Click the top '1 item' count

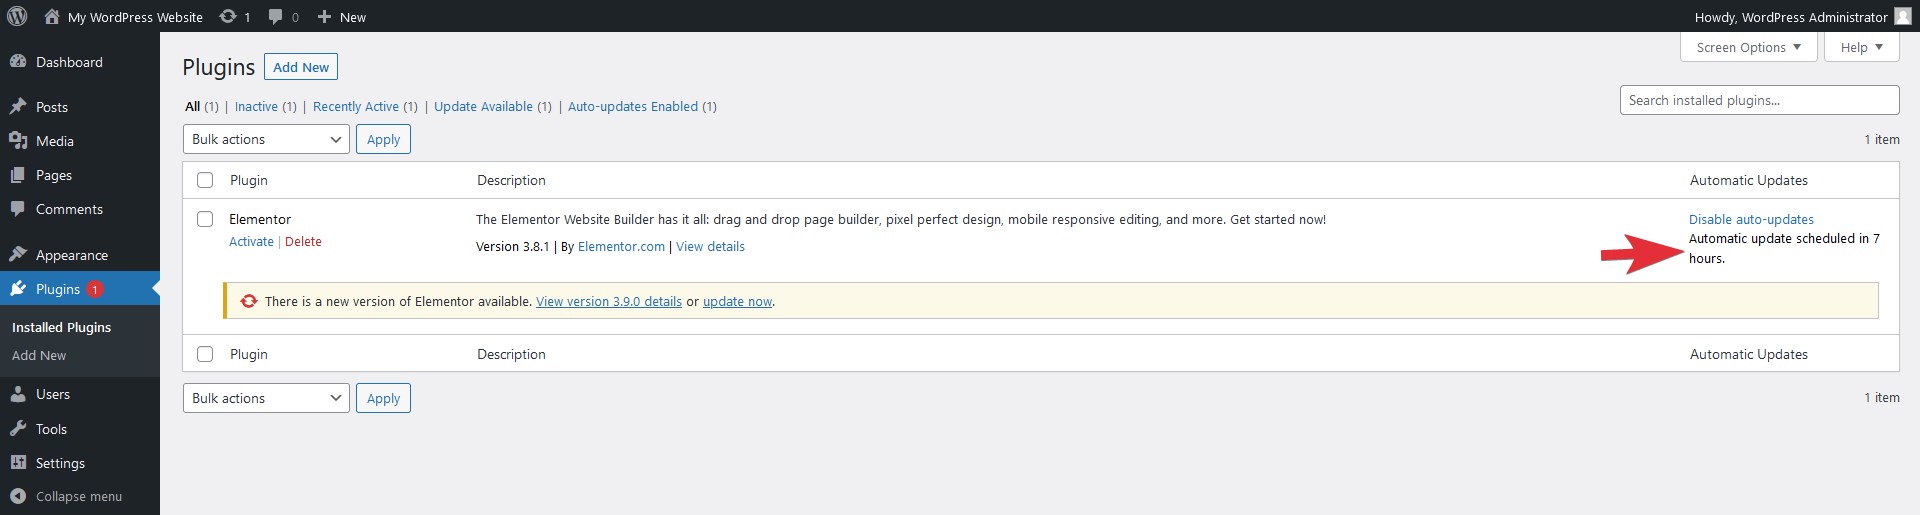click(x=1881, y=139)
